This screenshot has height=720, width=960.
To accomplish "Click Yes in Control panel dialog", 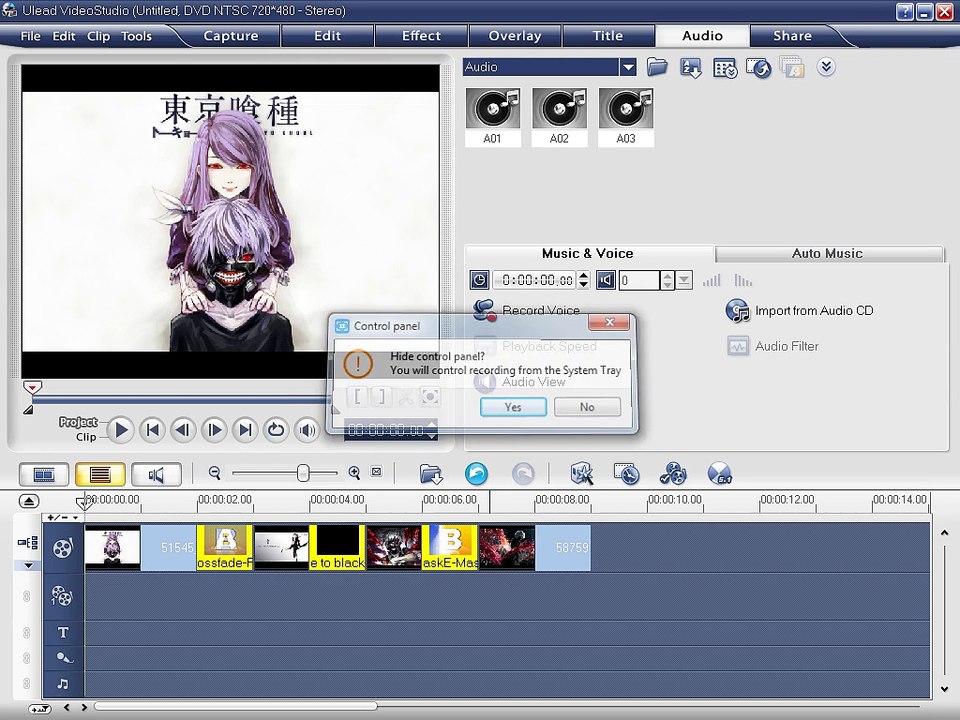I will [x=513, y=407].
